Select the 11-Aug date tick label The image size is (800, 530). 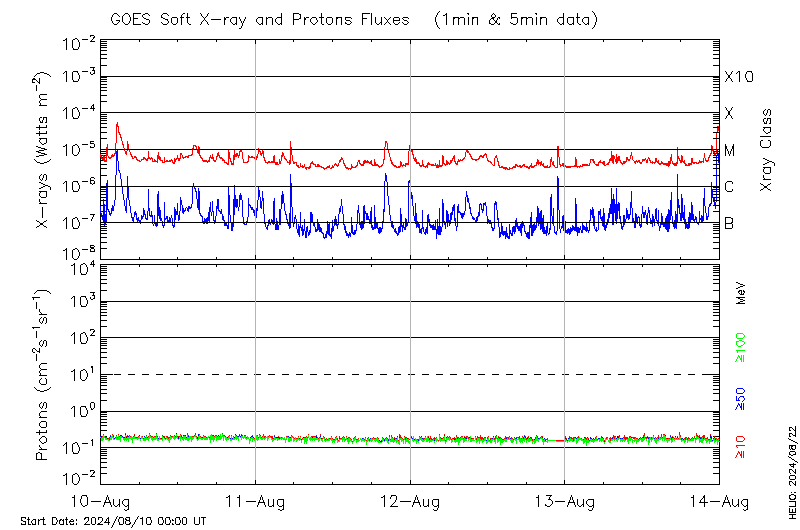255,500
